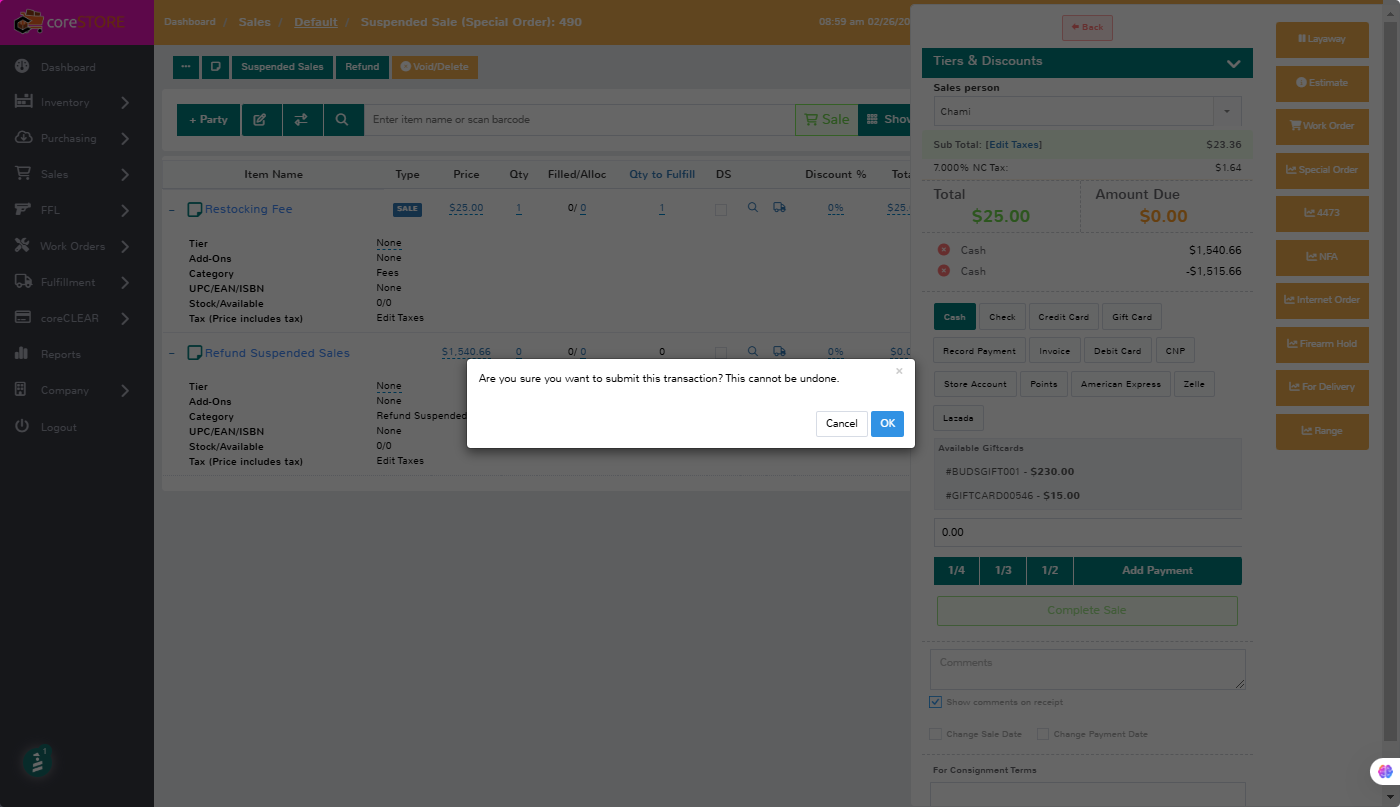Open Fulfillment in the sidebar
The image size is (1400, 807).
point(68,282)
